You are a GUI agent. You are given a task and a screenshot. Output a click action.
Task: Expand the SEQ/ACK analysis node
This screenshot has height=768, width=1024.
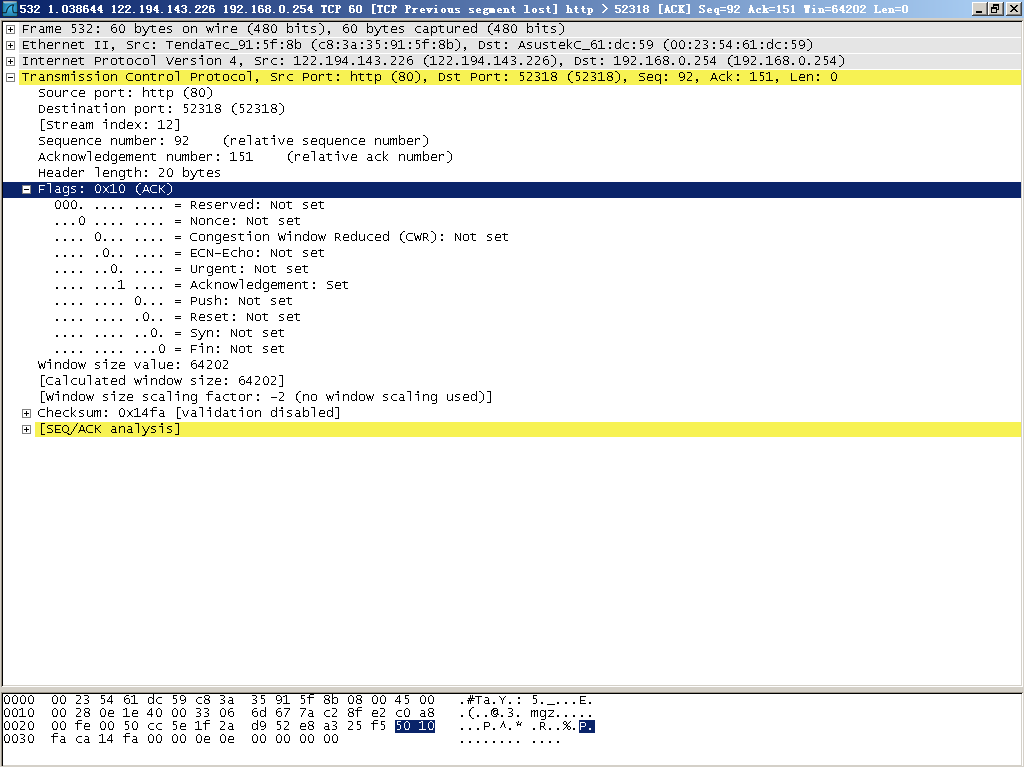27,430
